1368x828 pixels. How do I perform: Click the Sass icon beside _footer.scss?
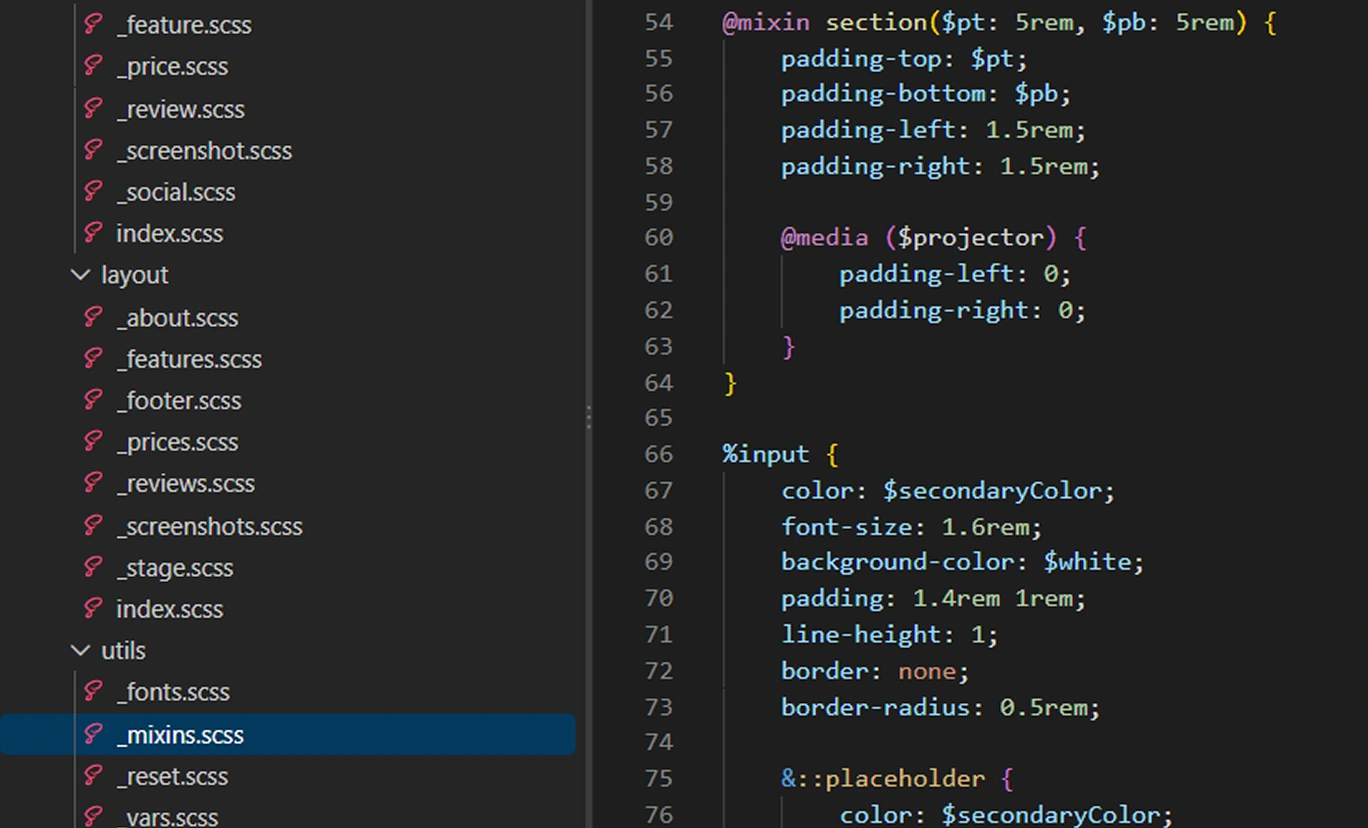pos(93,400)
